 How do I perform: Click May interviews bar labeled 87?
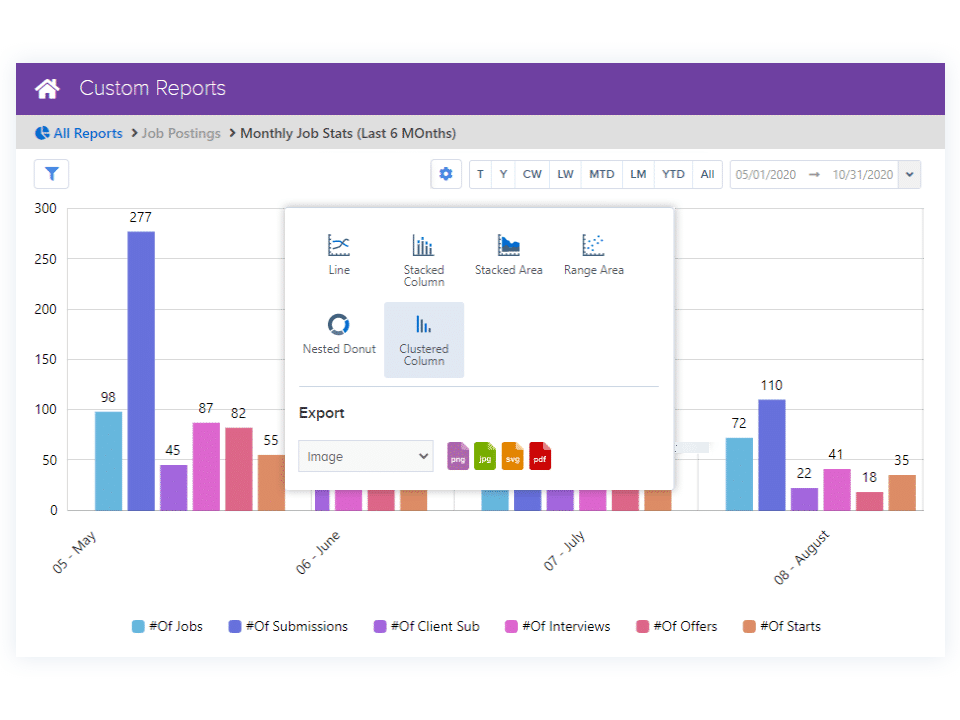pyautogui.click(x=206, y=467)
